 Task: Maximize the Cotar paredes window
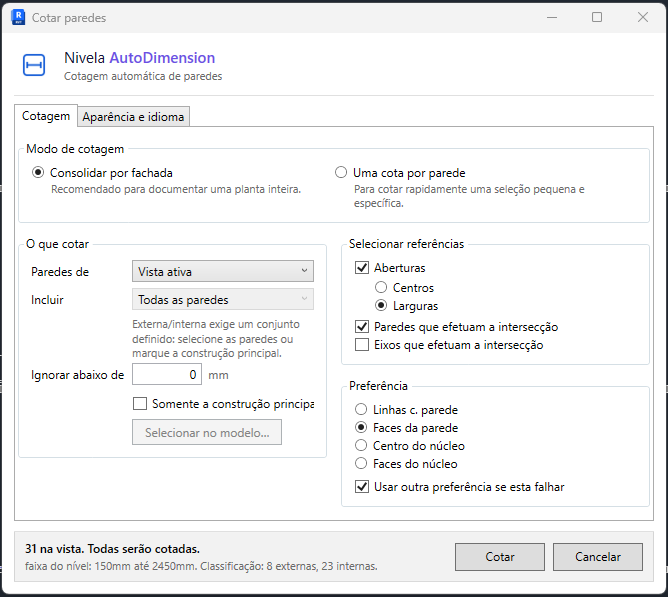pyautogui.click(x=597, y=17)
